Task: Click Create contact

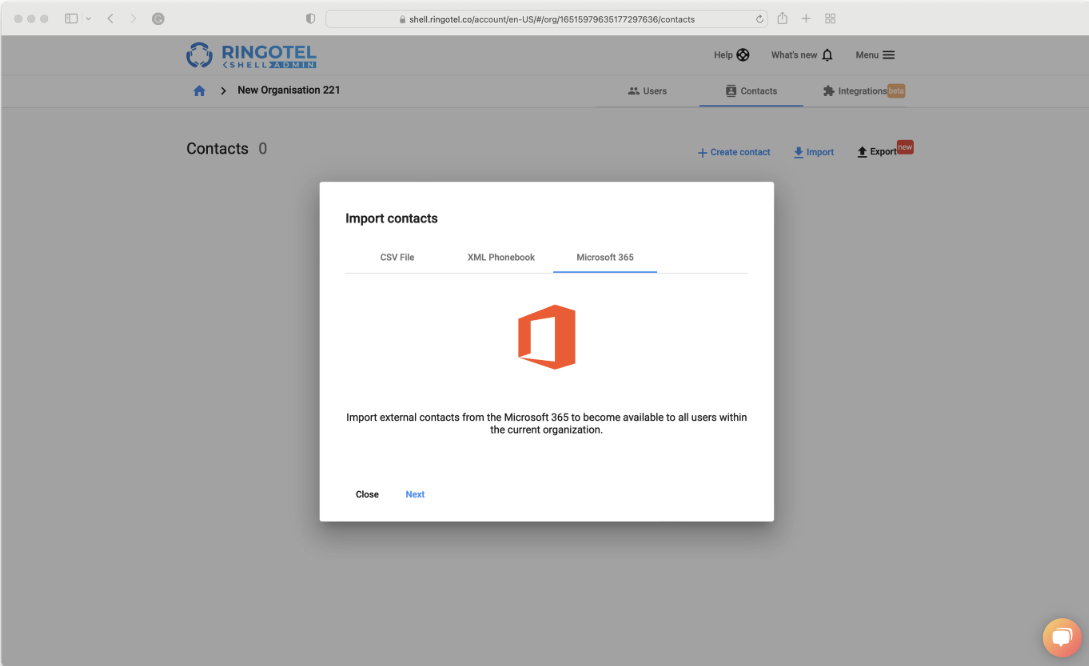Action: (733, 152)
